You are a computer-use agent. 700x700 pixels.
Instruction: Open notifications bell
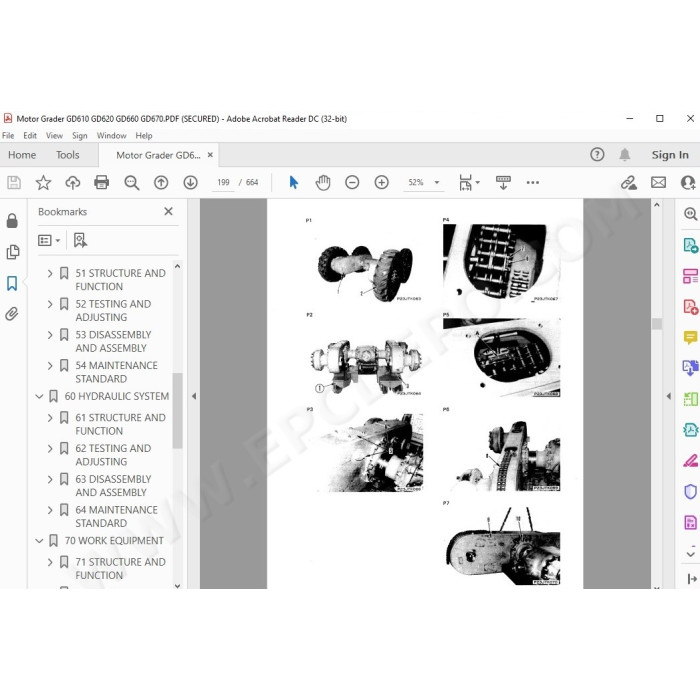(625, 154)
